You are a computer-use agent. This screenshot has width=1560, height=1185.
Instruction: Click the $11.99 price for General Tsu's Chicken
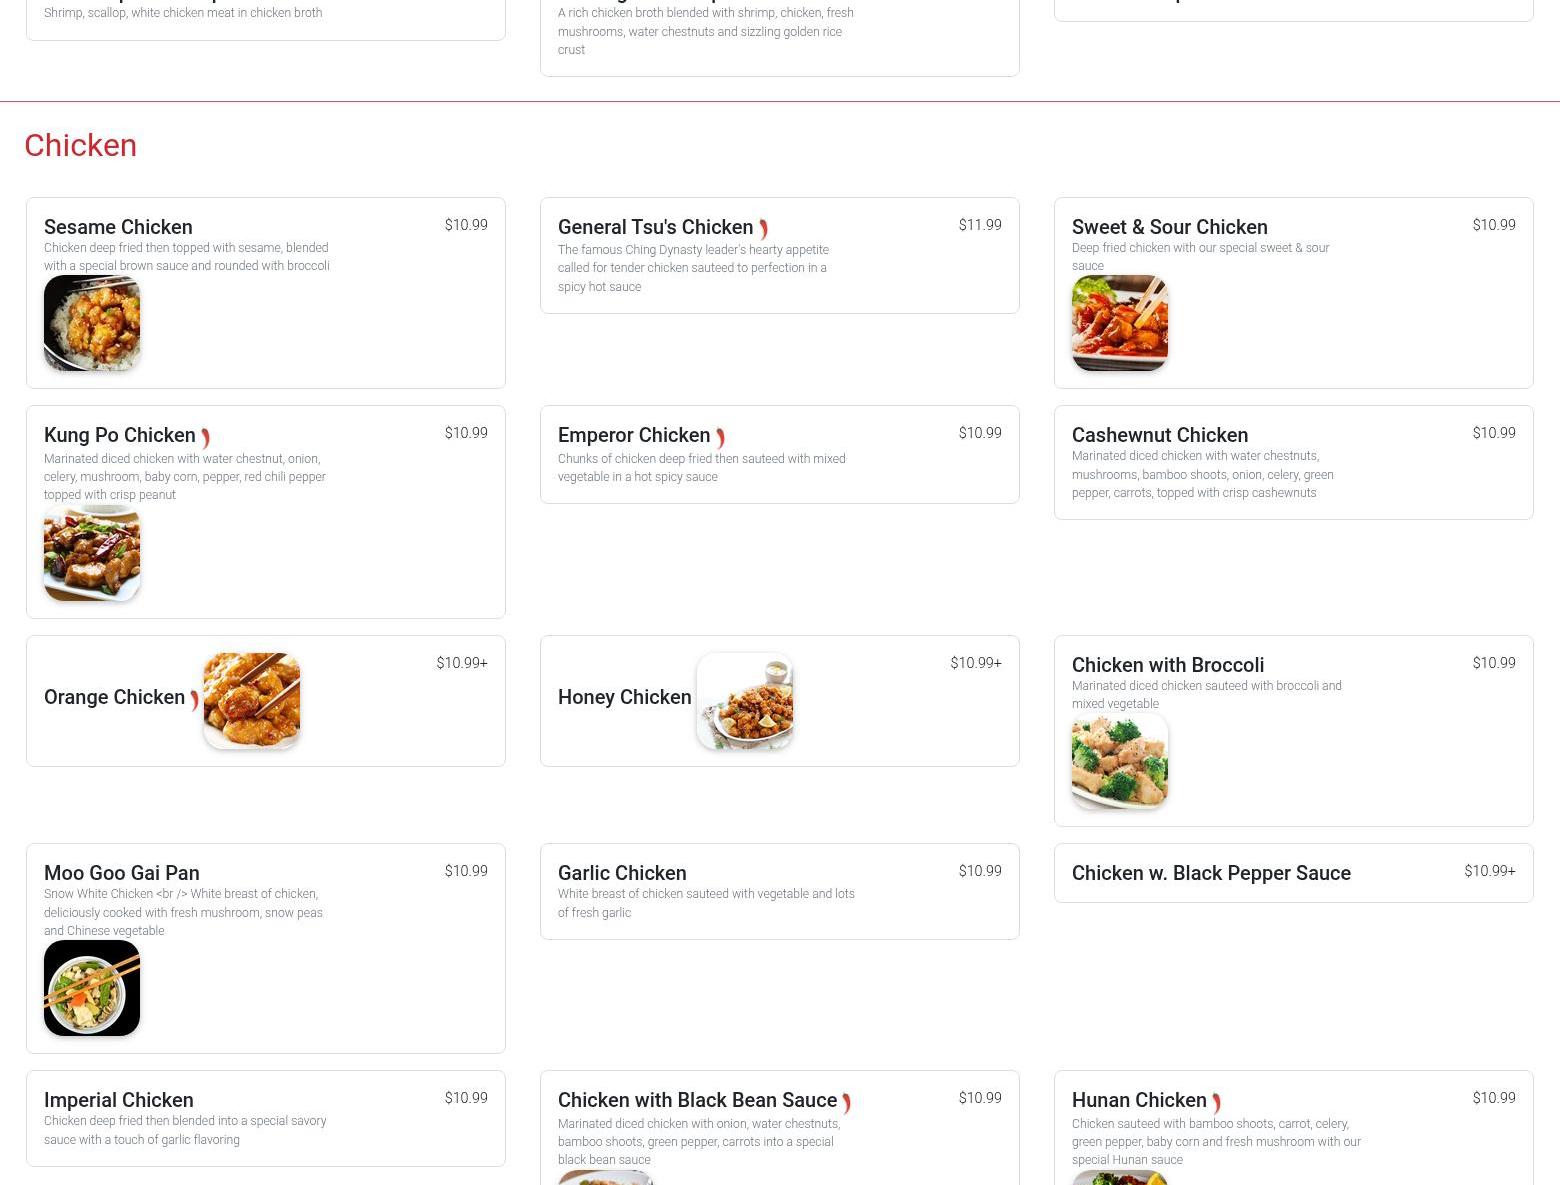coord(980,225)
